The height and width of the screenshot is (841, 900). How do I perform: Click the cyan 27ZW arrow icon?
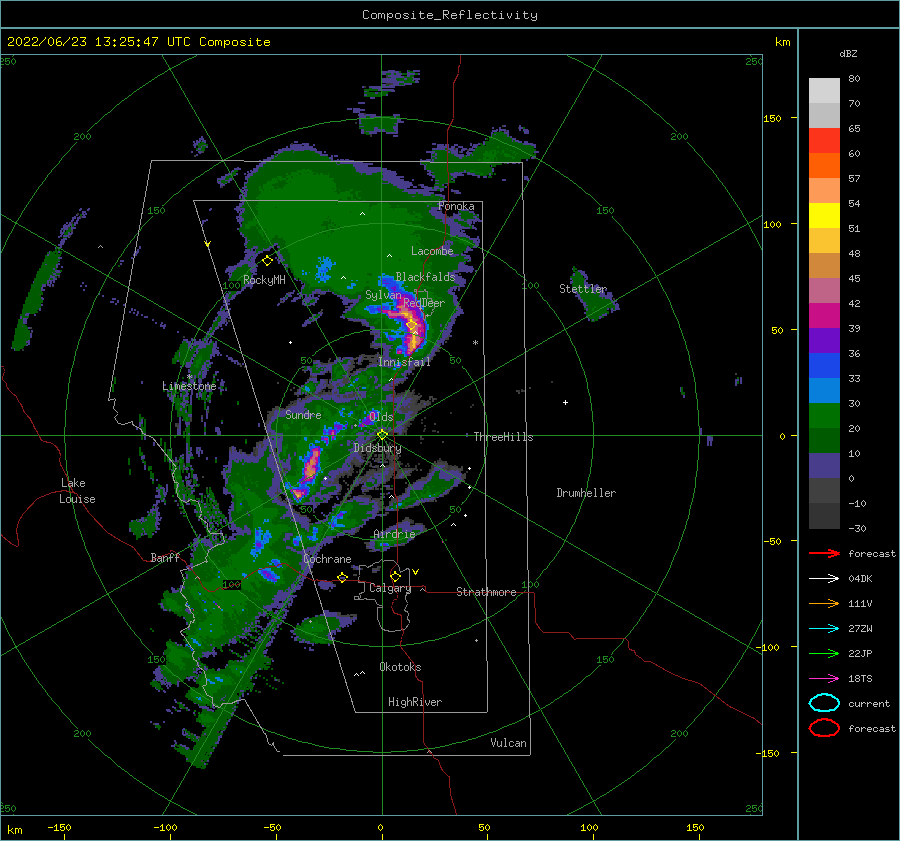click(x=824, y=629)
